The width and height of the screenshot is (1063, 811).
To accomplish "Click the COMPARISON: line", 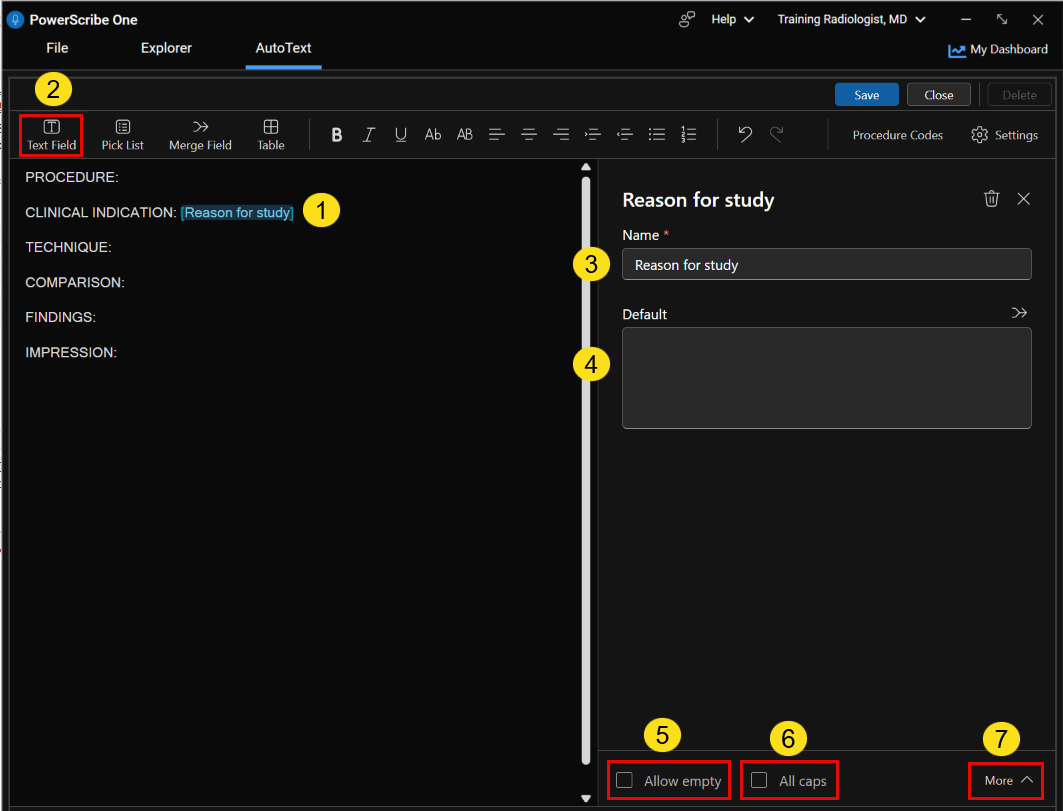I will (75, 282).
